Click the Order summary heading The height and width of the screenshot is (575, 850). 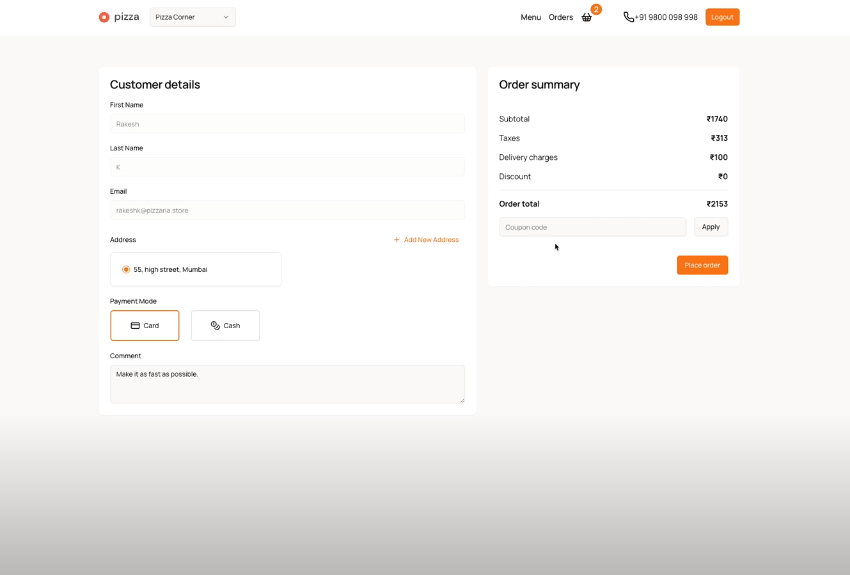pos(539,85)
